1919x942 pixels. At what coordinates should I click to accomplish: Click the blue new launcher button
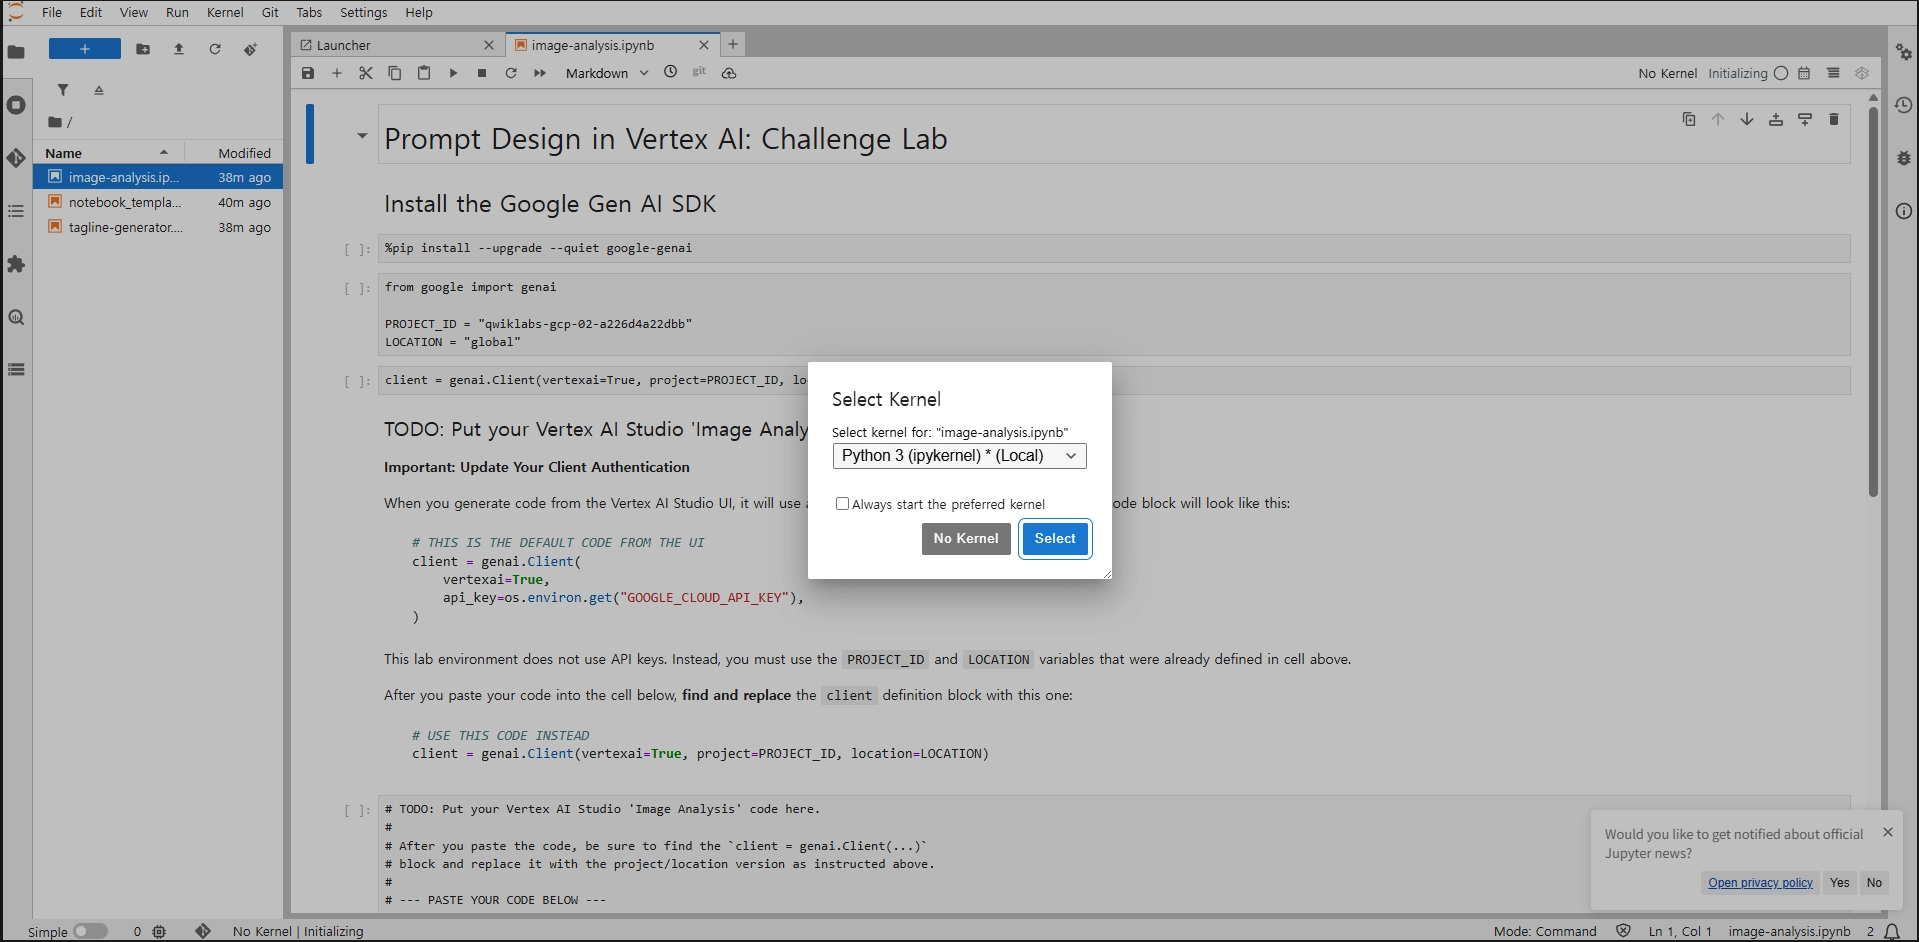(x=85, y=49)
